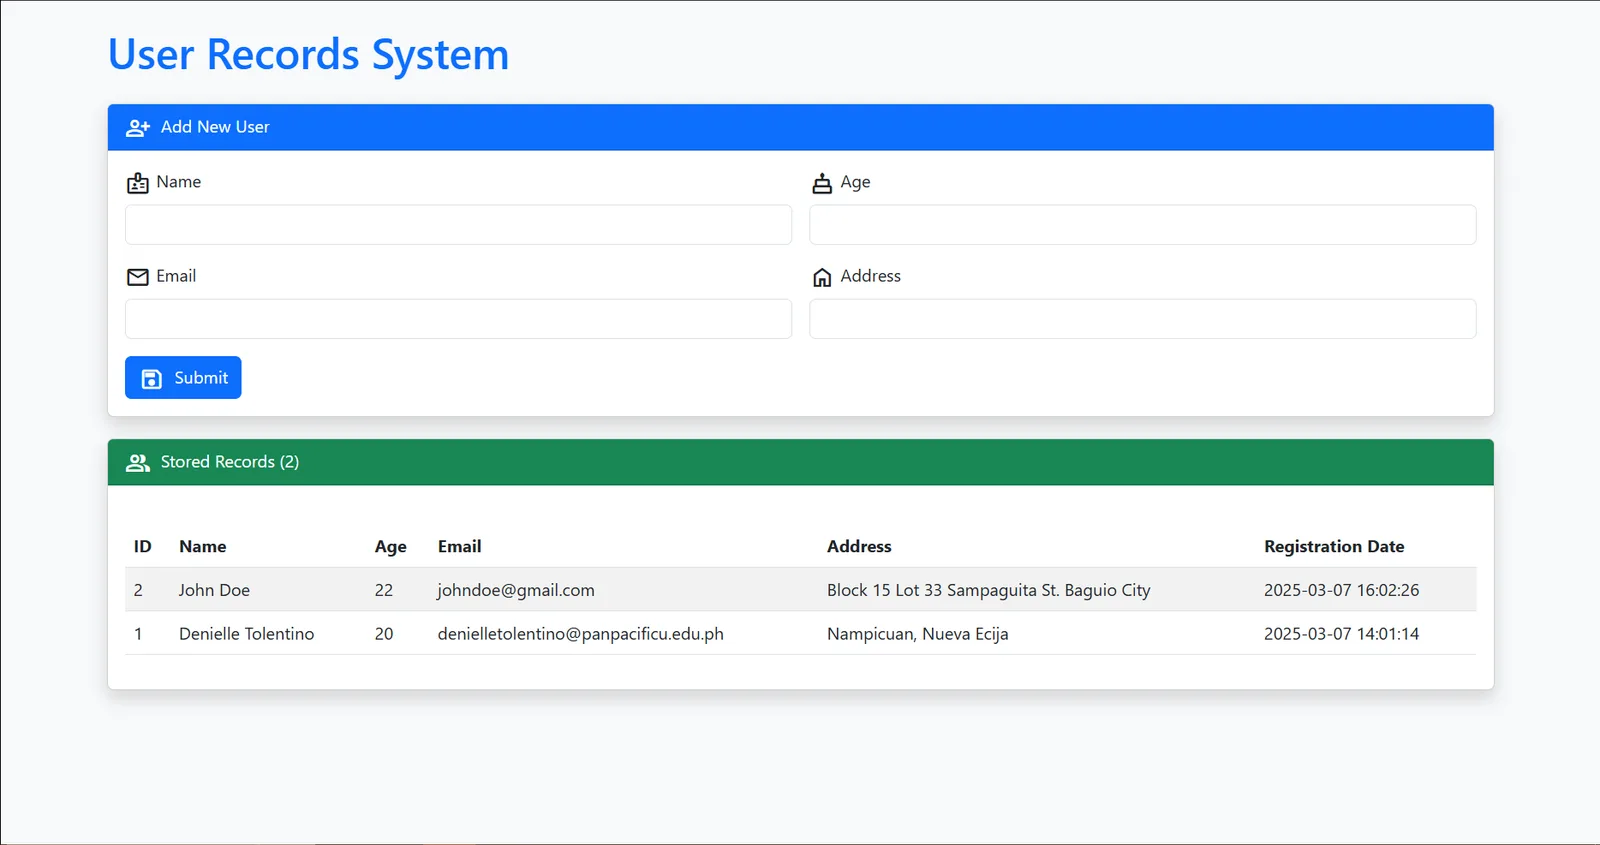The height and width of the screenshot is (845, 1600).
Task: Click ID 2 in John Doe row
Action: (x=138, y=590)
